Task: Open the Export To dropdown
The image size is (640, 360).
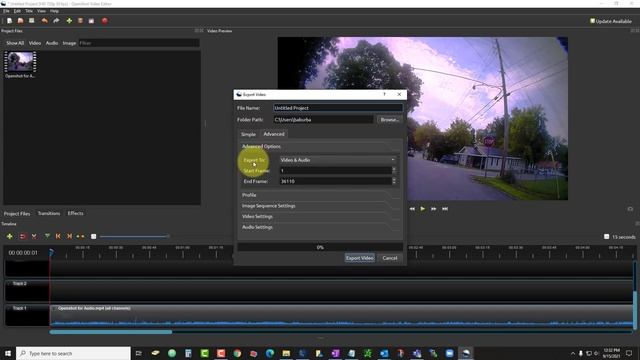Action: click(338, 160)
